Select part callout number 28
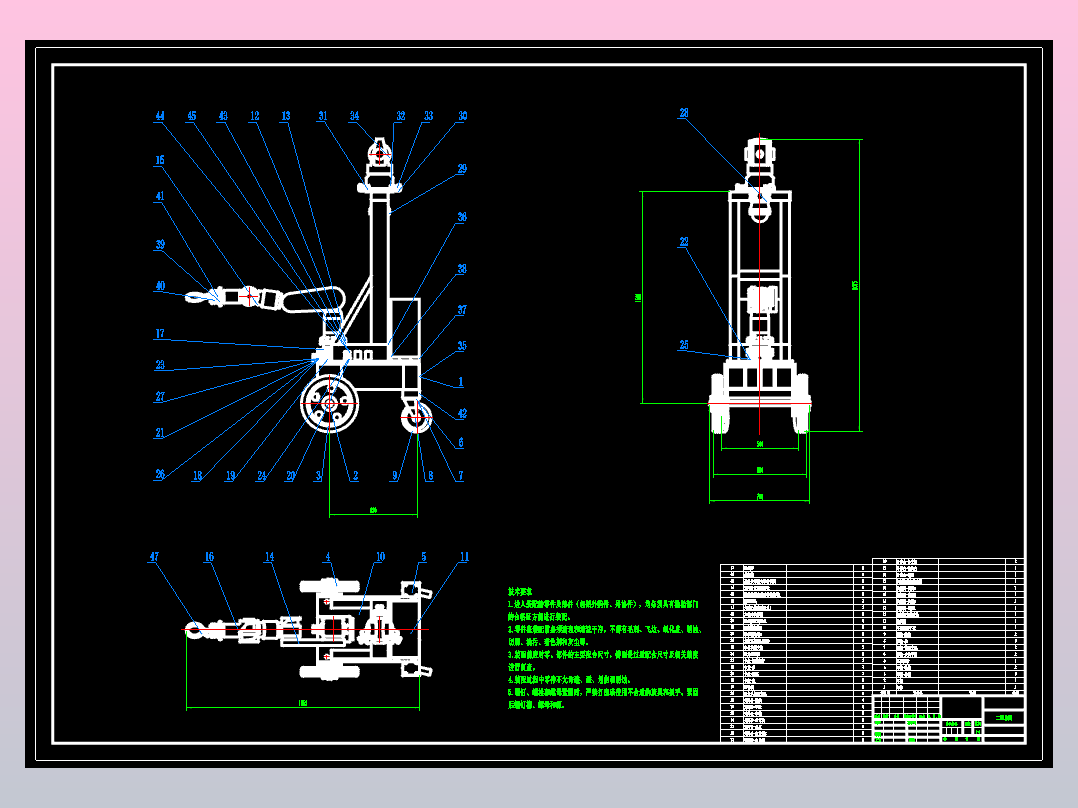The image size is (1078, 808). (684, 113)
